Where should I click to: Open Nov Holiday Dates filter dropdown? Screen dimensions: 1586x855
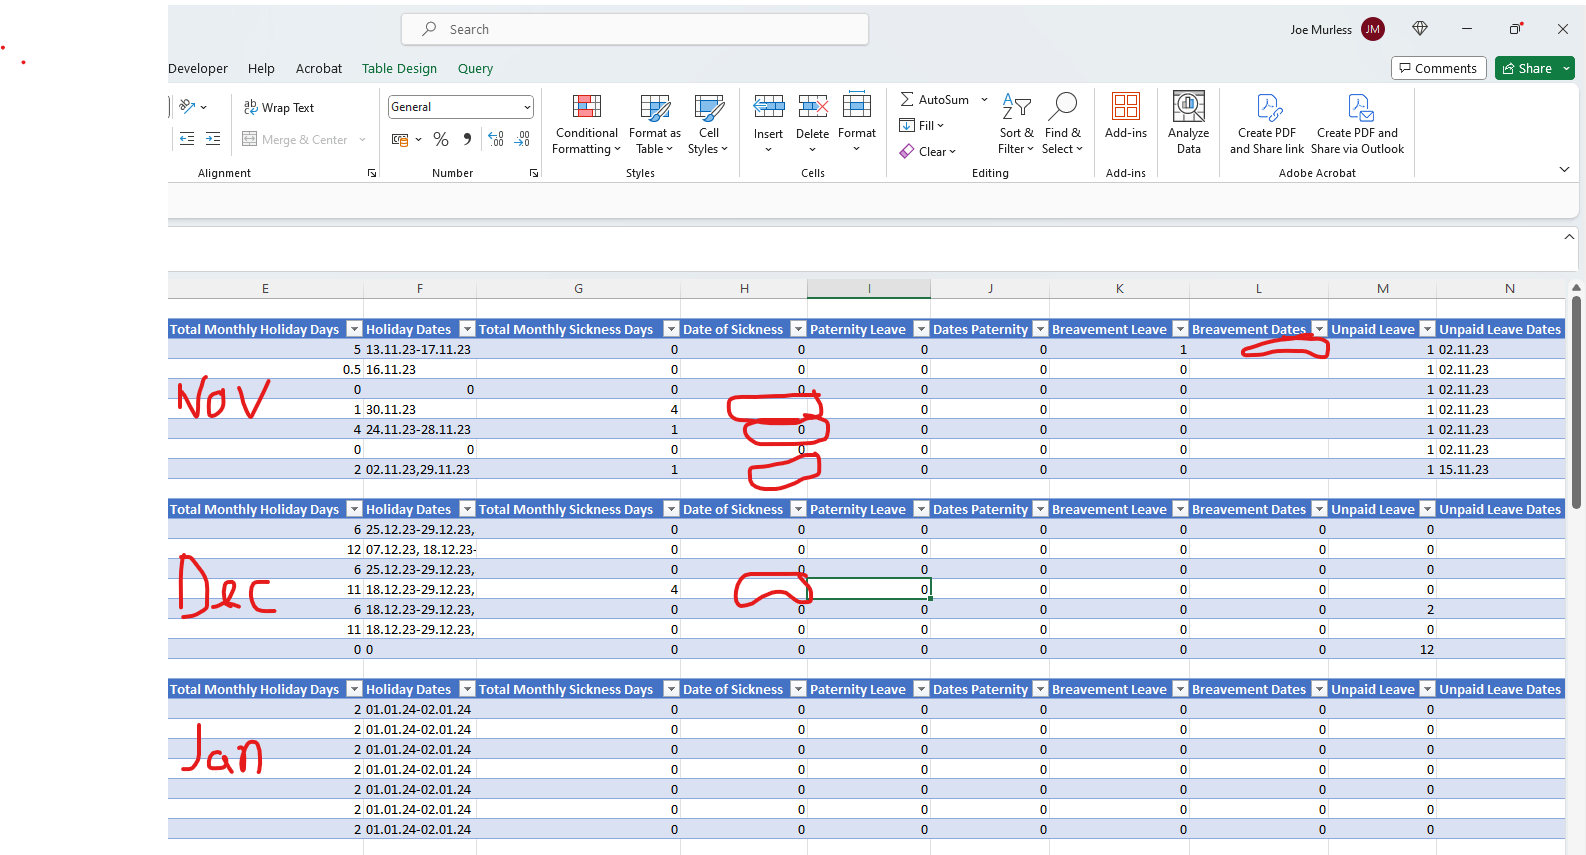[x=466, y=329]
